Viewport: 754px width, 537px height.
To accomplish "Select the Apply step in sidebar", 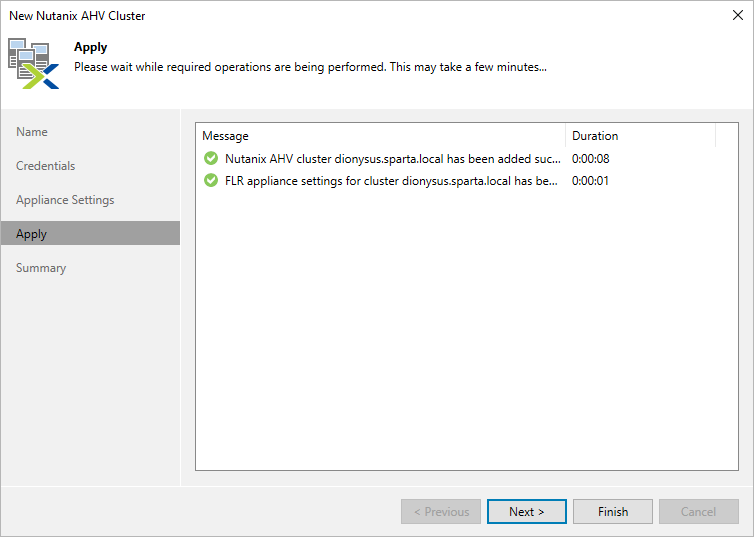I will click(90, 234).
